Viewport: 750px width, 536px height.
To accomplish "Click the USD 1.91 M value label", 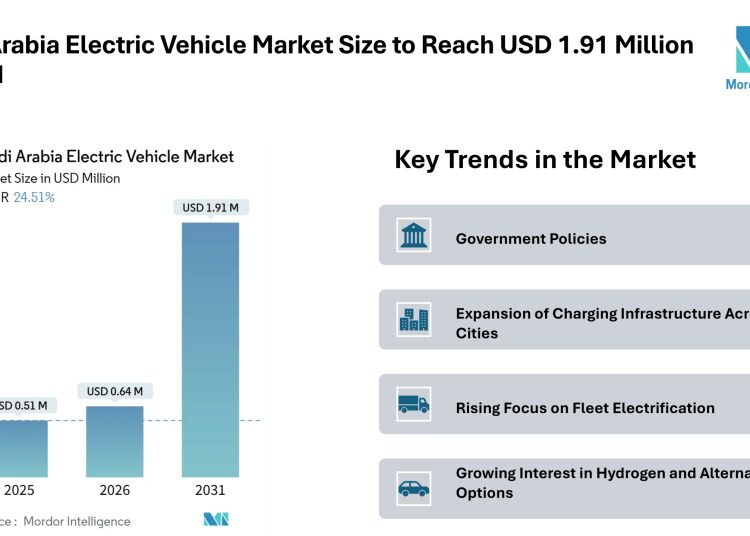I will click(x=210, y=208).
